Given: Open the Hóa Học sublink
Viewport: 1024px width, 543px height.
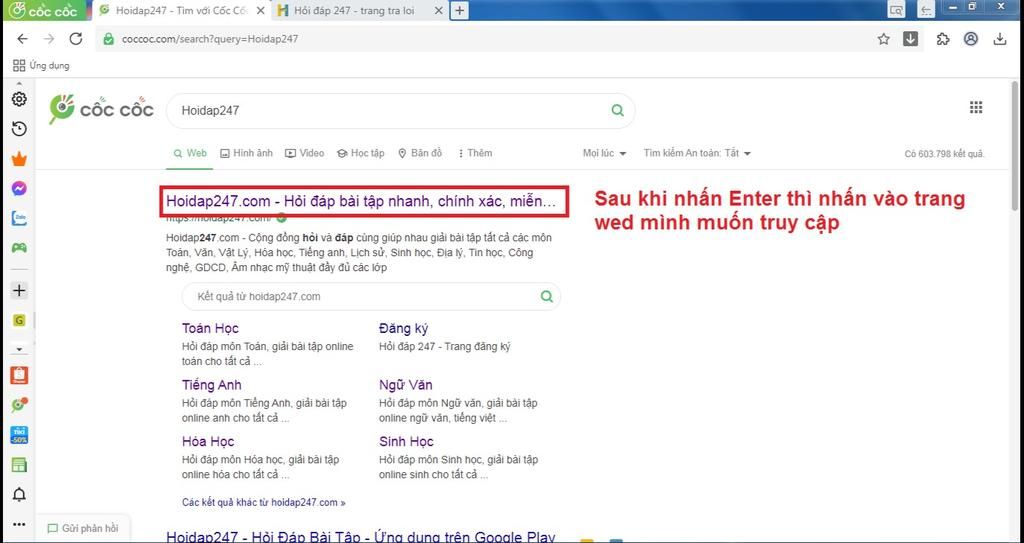Looking at the screenshot, I should [208, 442].
